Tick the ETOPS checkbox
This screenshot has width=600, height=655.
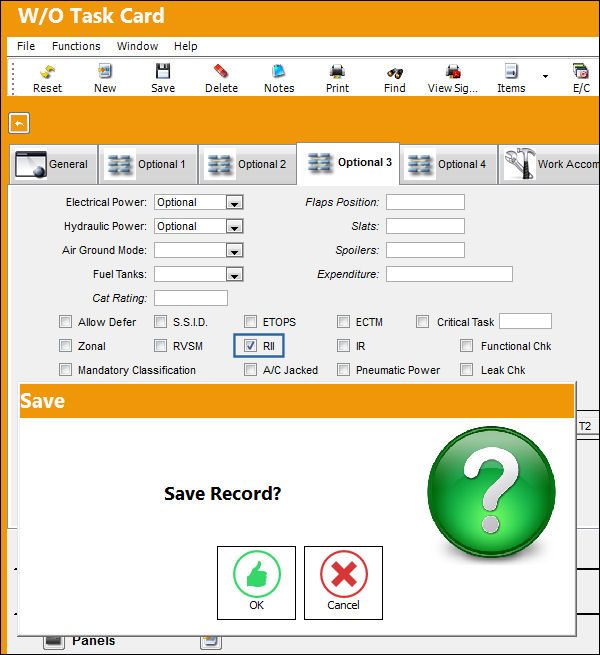pyautogui.click(x=250, y=322)
